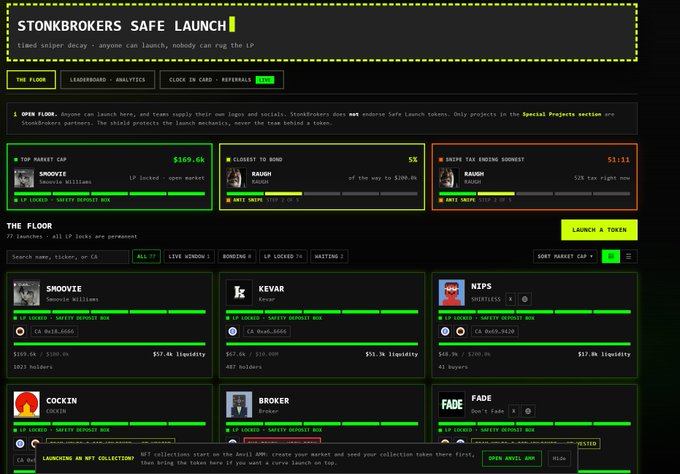The height and width of the screenshot is (474, 680).
Task: Filter launches by All 77
Action: (146, 257)
